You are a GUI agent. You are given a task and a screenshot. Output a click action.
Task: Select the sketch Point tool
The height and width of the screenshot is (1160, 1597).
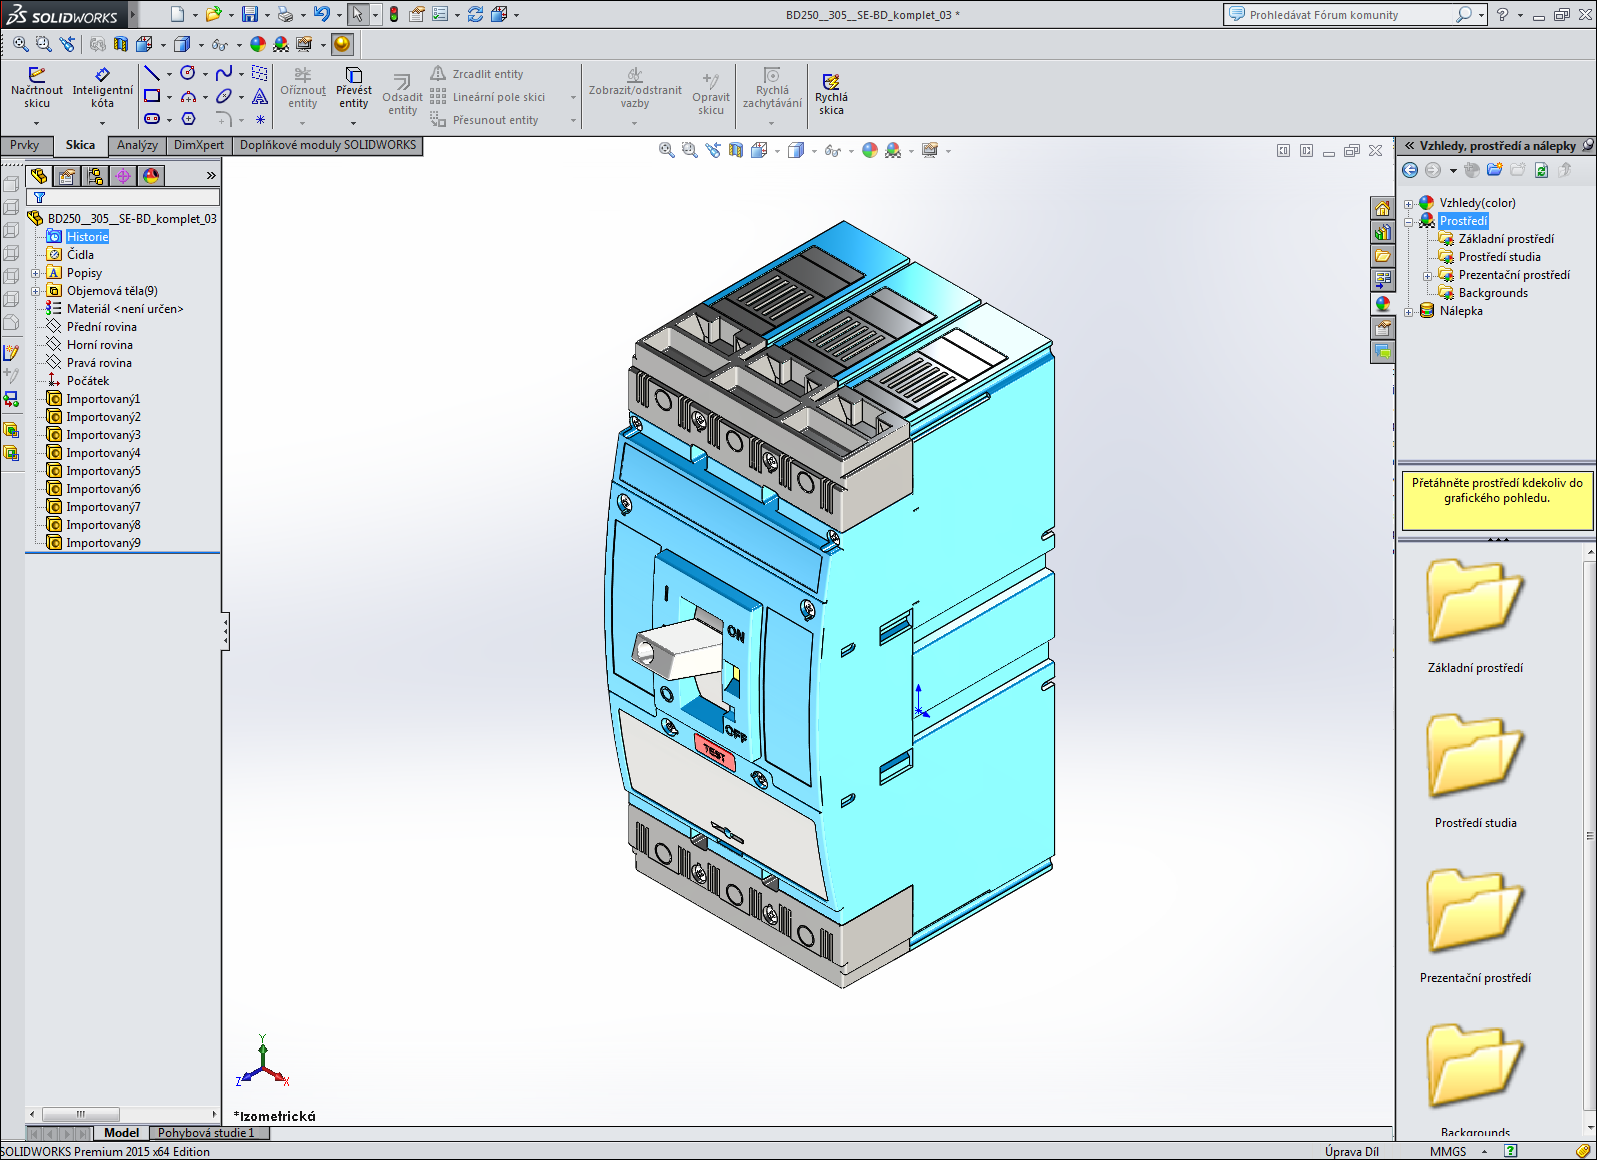(x=260, y=119)
